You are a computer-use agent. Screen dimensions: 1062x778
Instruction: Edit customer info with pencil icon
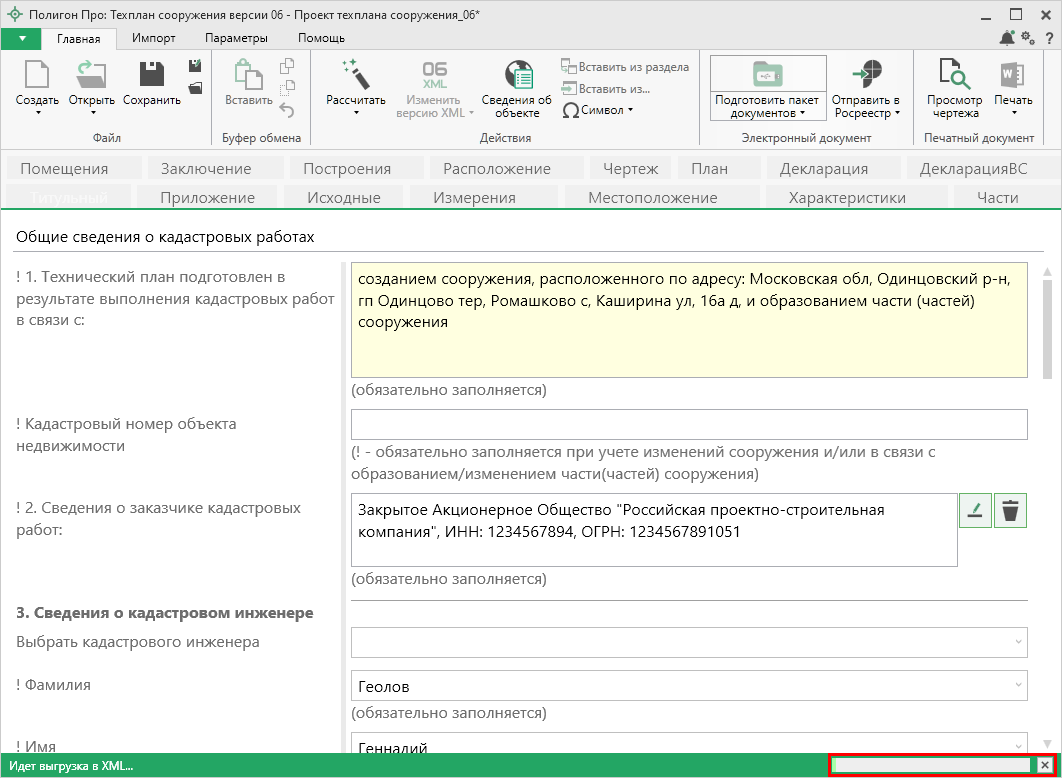click(975, 511)
